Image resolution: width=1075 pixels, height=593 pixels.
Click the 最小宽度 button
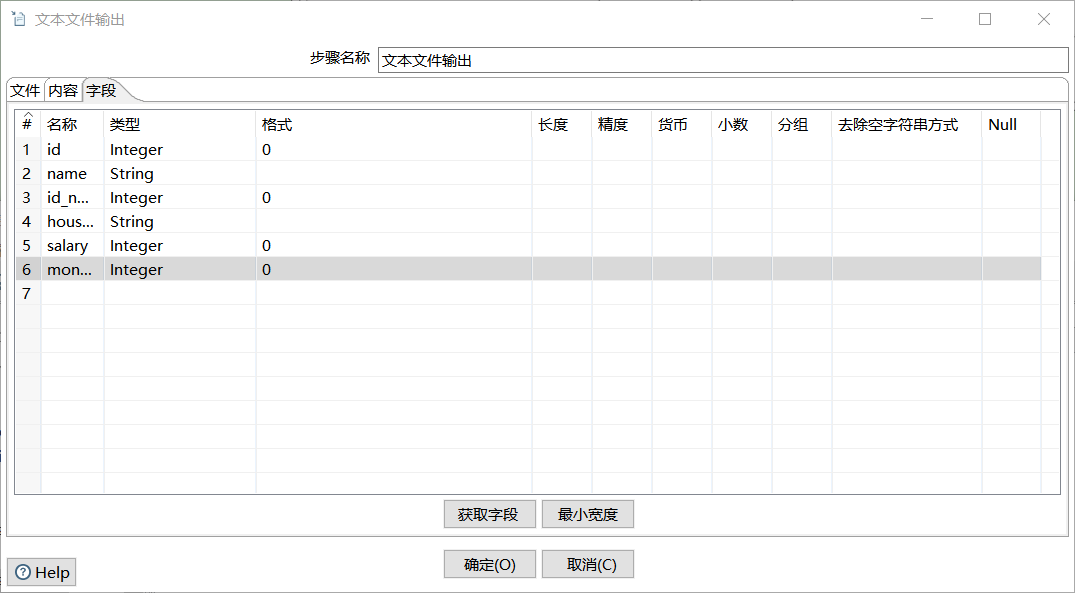tap(588, 514)
